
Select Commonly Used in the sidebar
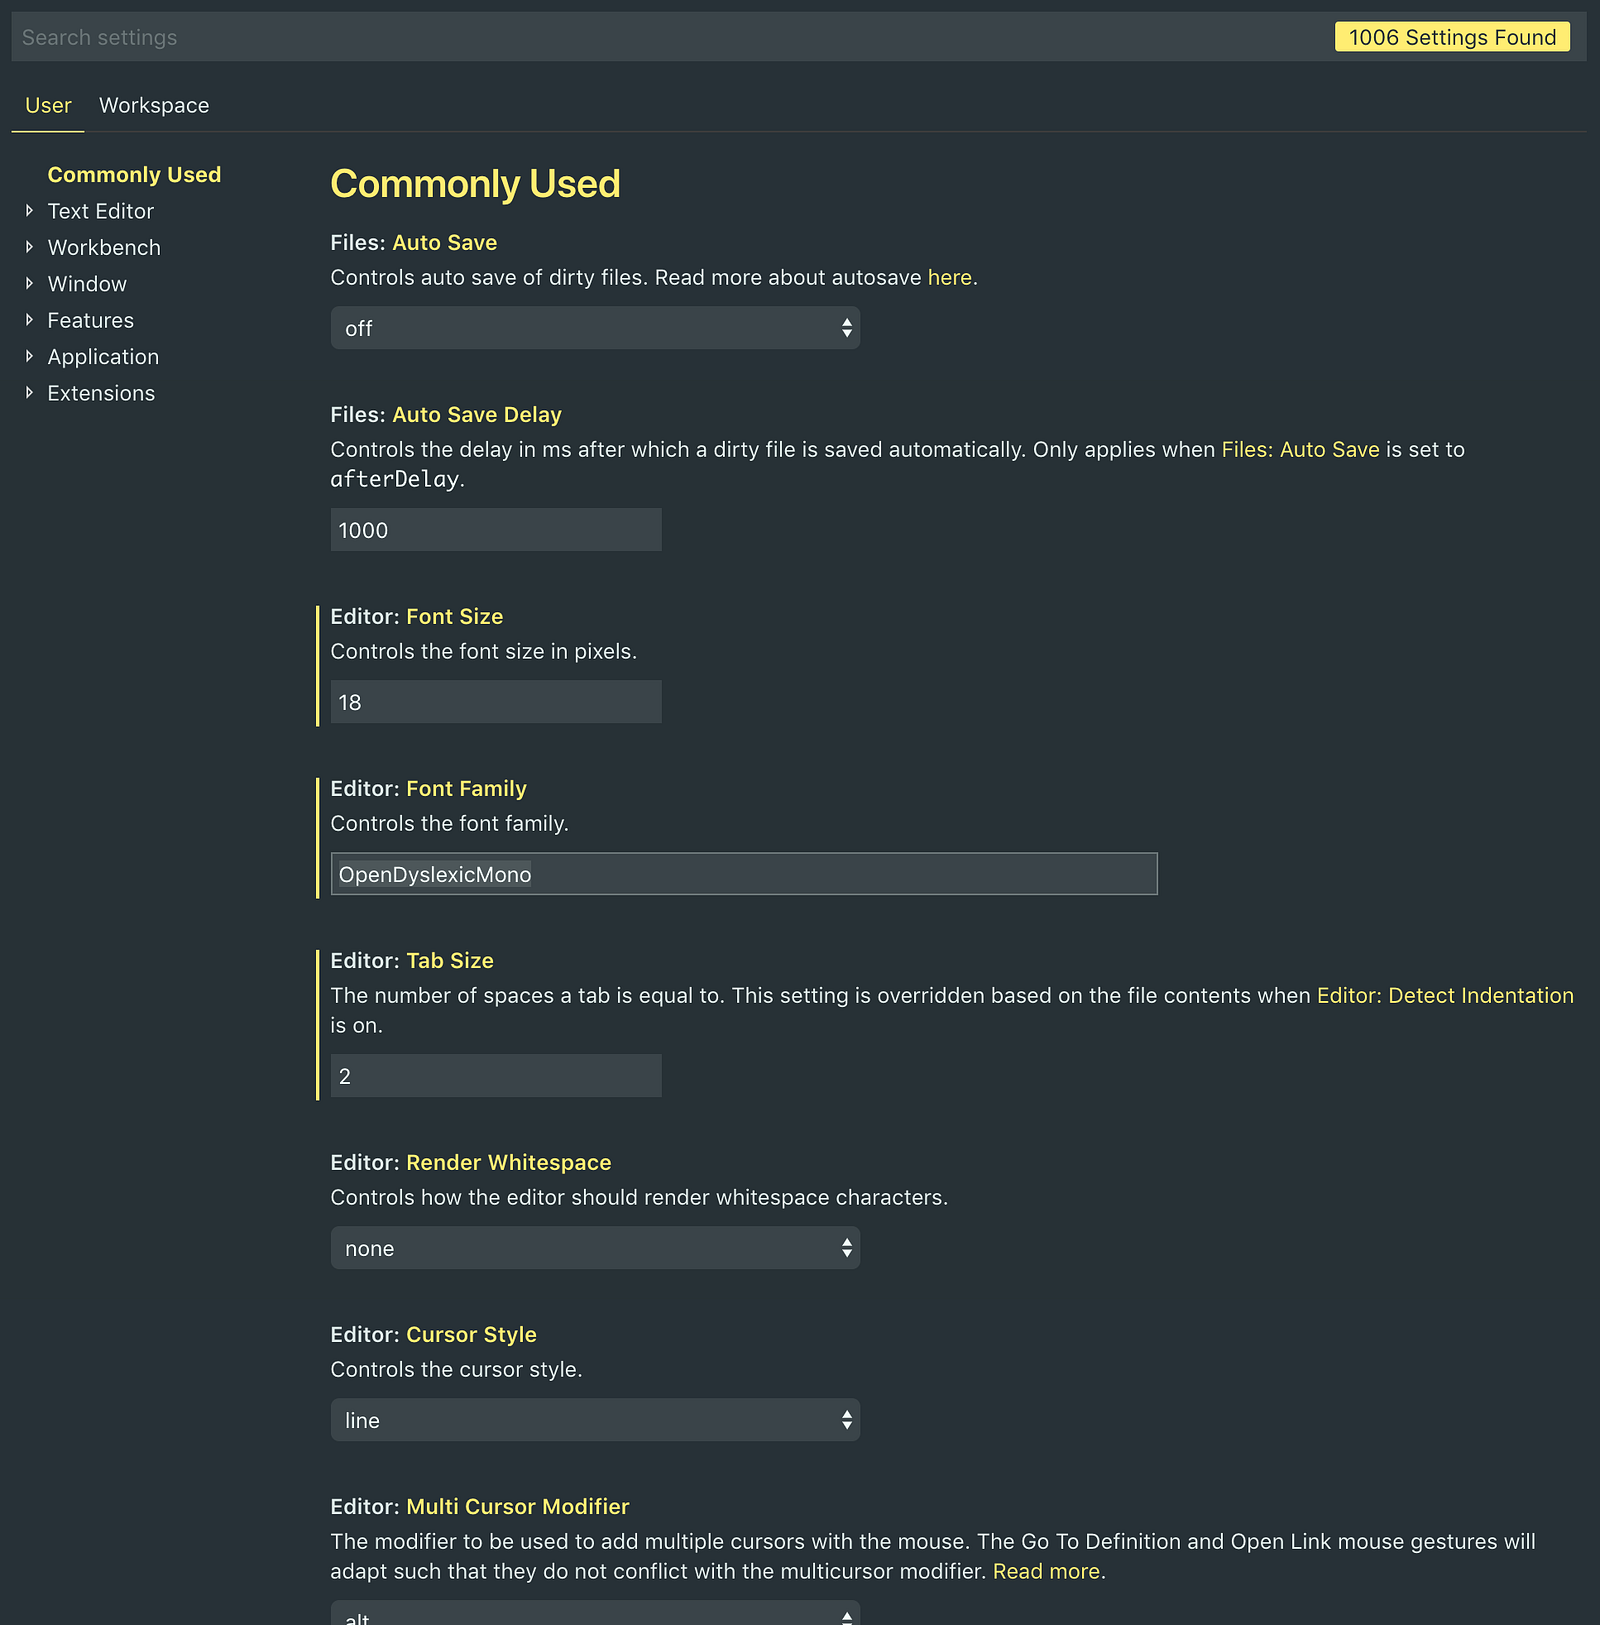point(134,175)
